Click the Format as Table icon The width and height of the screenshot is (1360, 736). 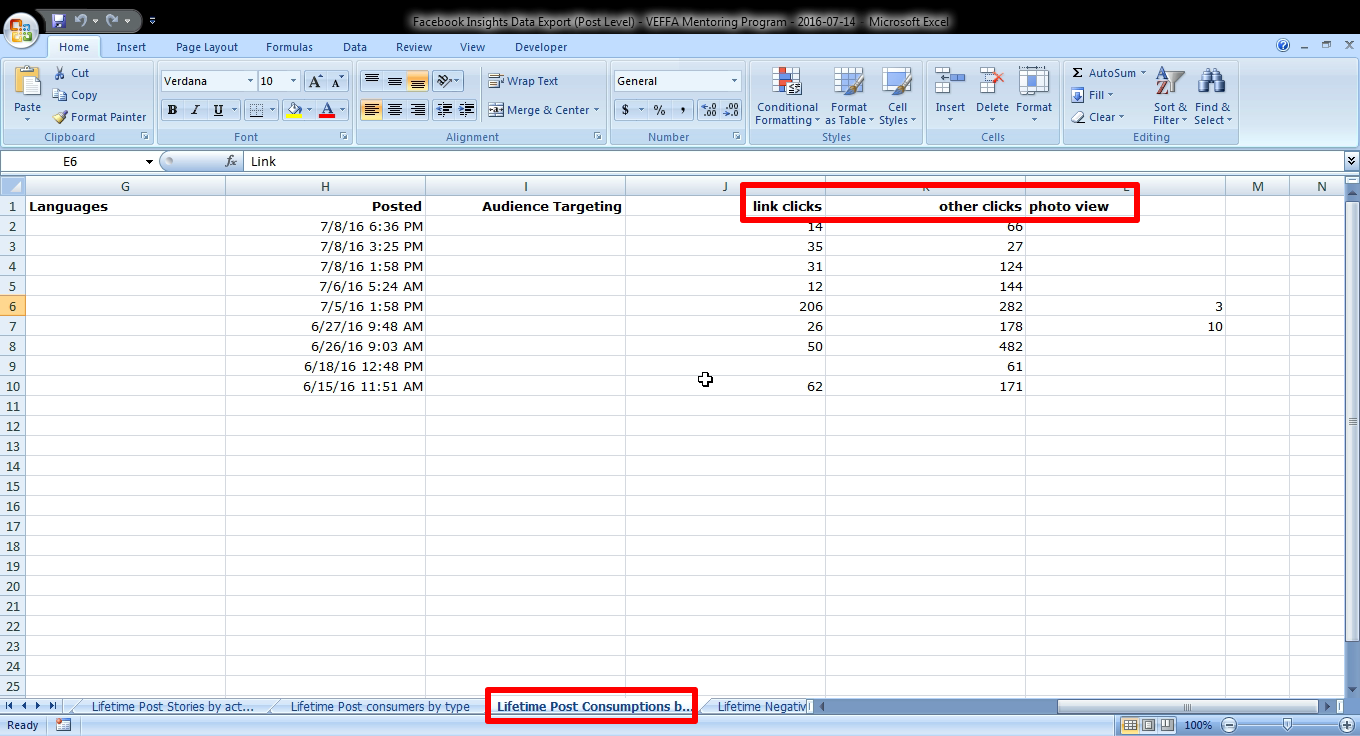[848, 84]
